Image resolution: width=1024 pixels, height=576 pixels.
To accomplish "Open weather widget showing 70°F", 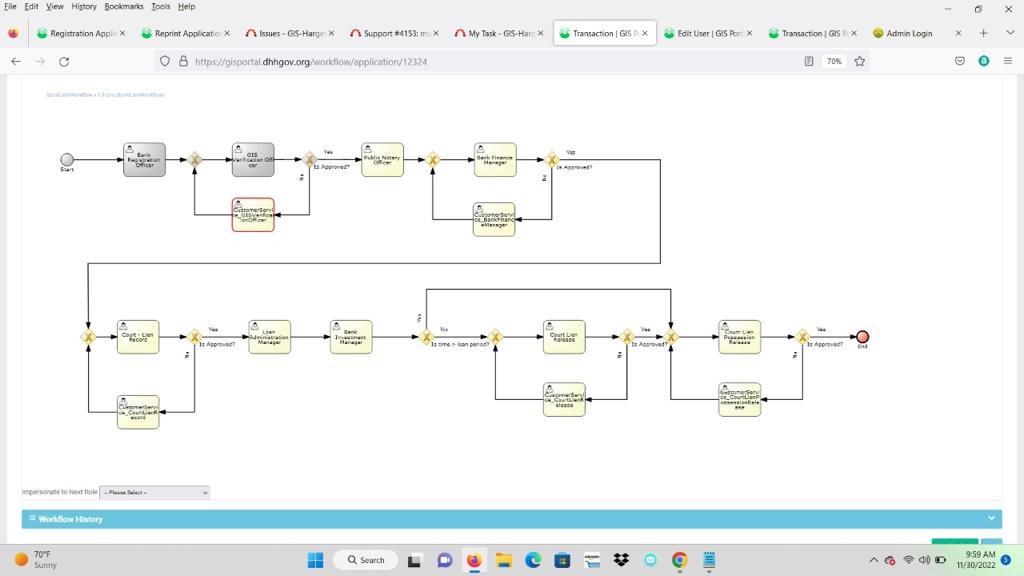I will tap(37, 560).
